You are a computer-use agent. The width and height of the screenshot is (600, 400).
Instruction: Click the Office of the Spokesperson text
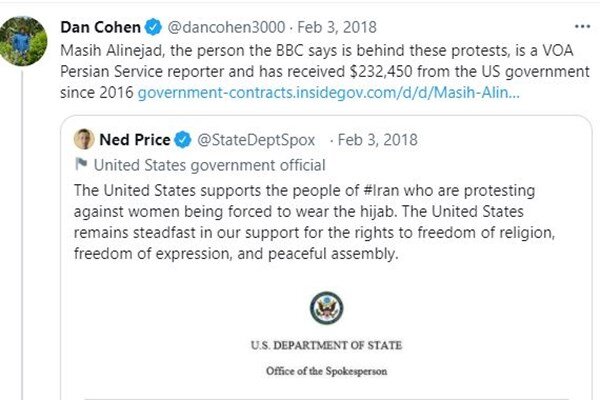pyautogui.click(x=326, y=369)
